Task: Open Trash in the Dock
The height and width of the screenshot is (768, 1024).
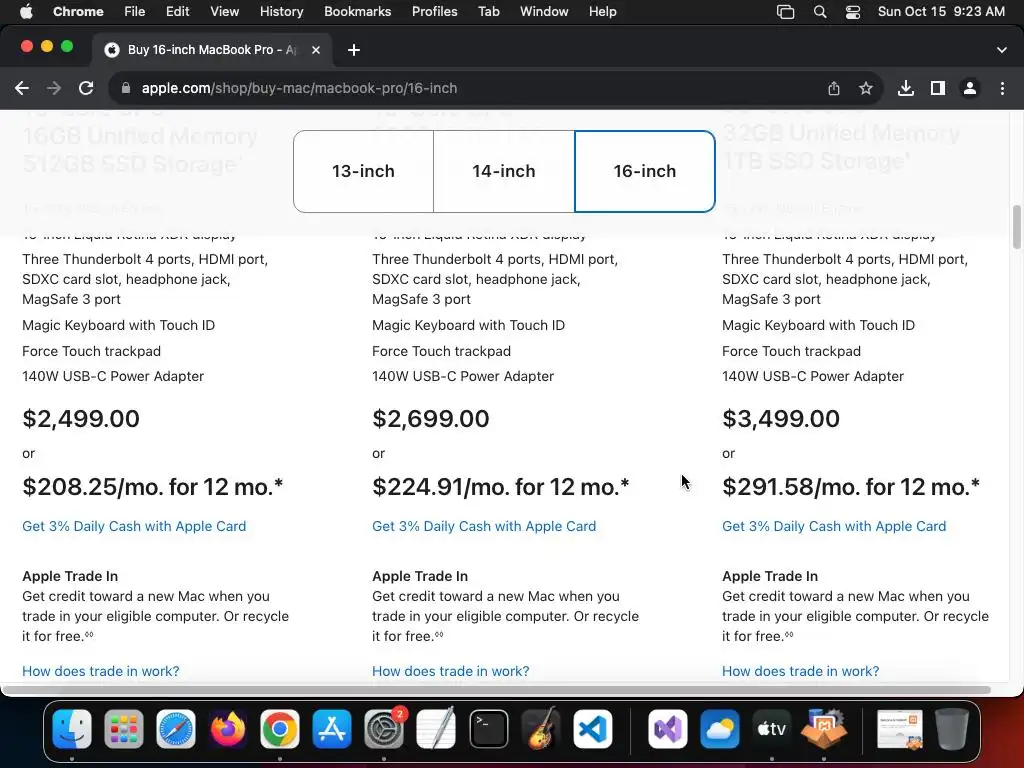Action: point(952,729)
